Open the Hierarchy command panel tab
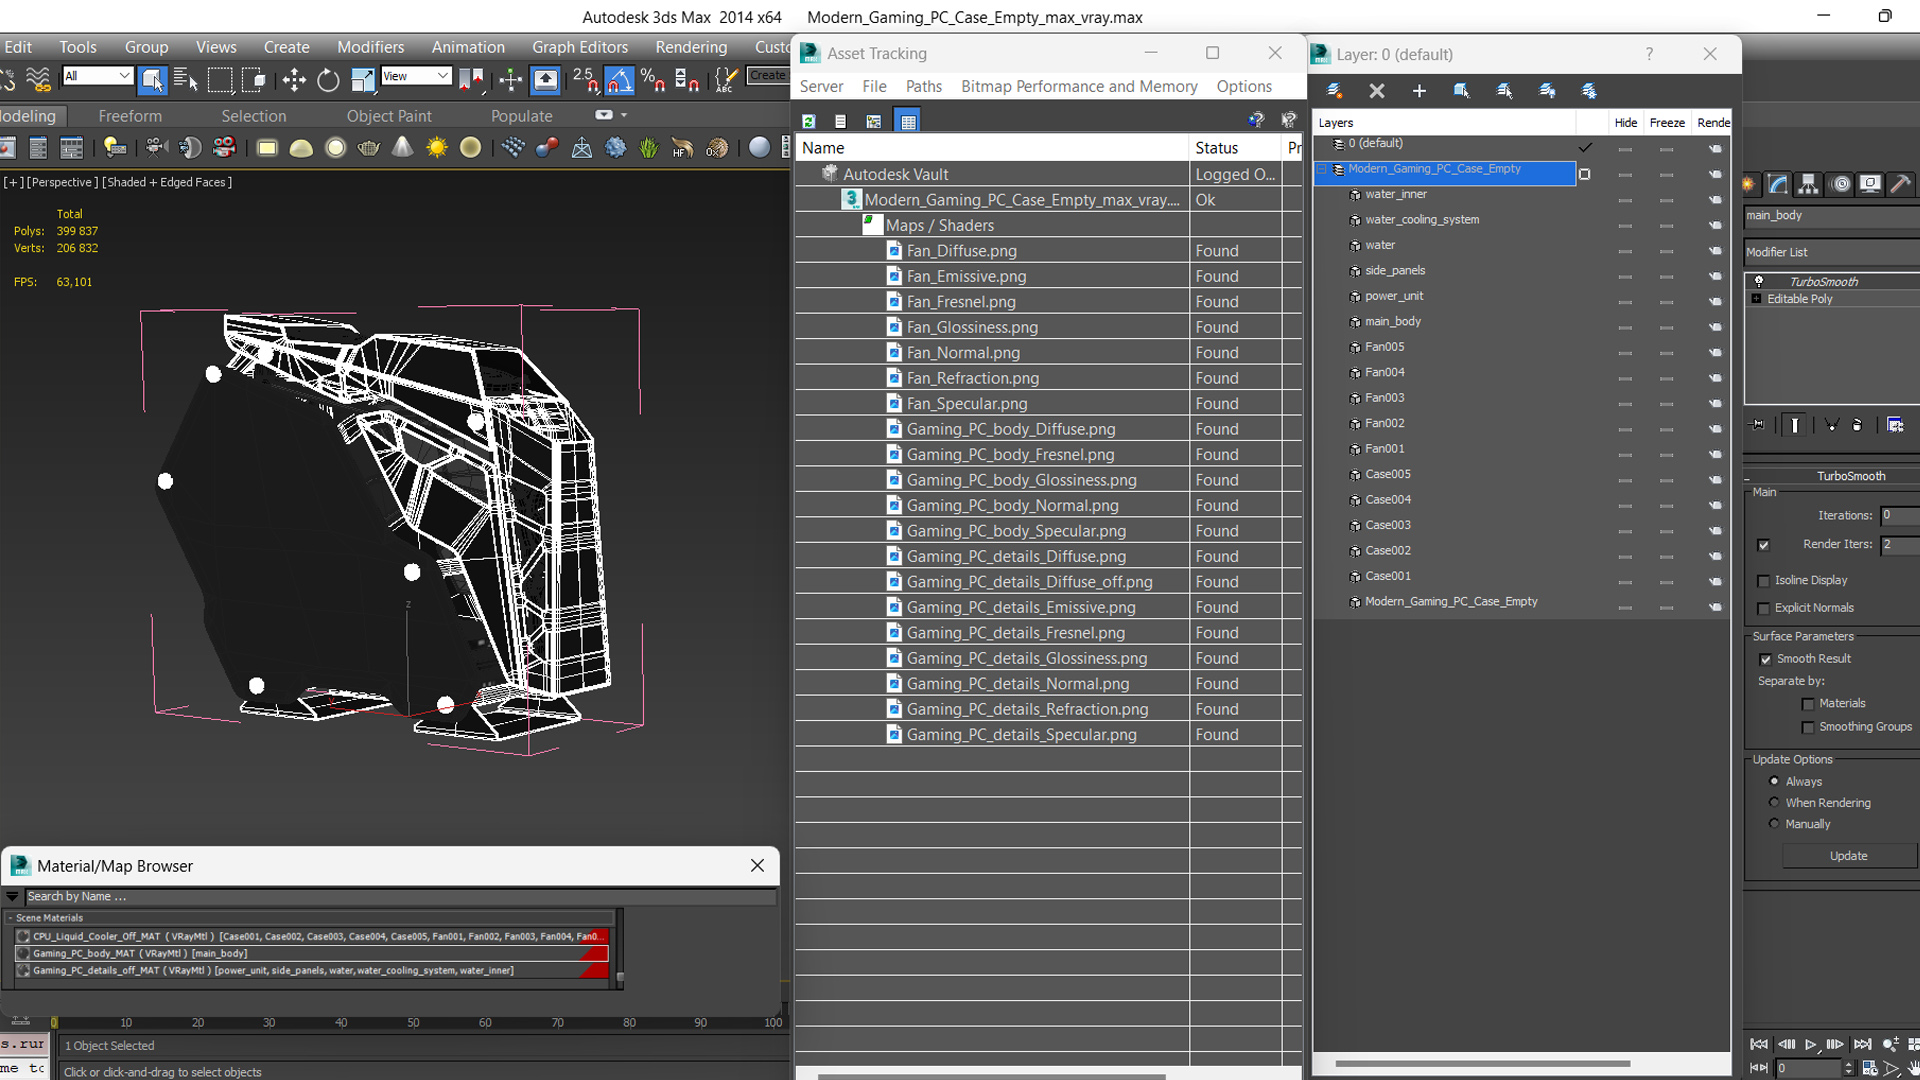Image resolution: width=1920 pixels, height=1080 pixels. coord(1808,184)
